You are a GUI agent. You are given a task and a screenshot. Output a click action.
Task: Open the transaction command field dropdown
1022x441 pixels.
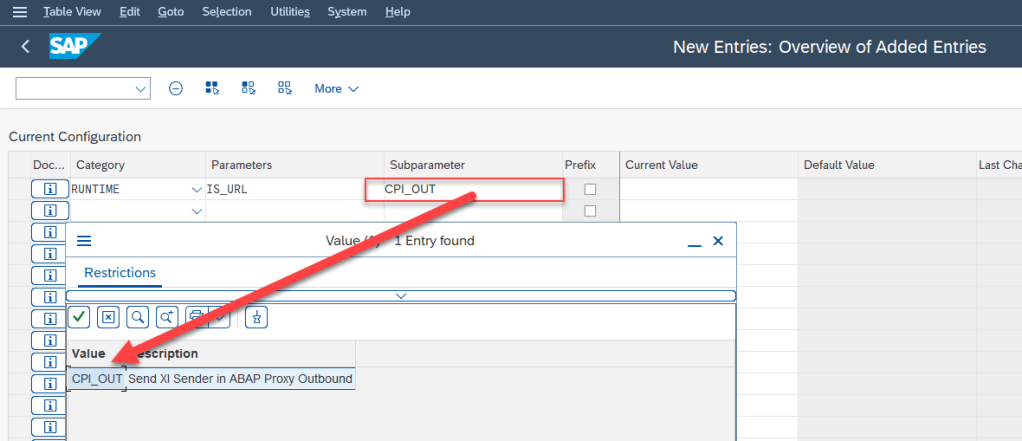[x=140, y=89]
